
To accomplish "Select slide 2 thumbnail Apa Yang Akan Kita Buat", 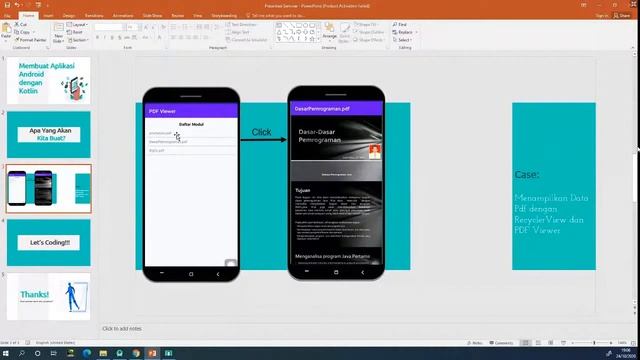I will (x=49, y=134).
